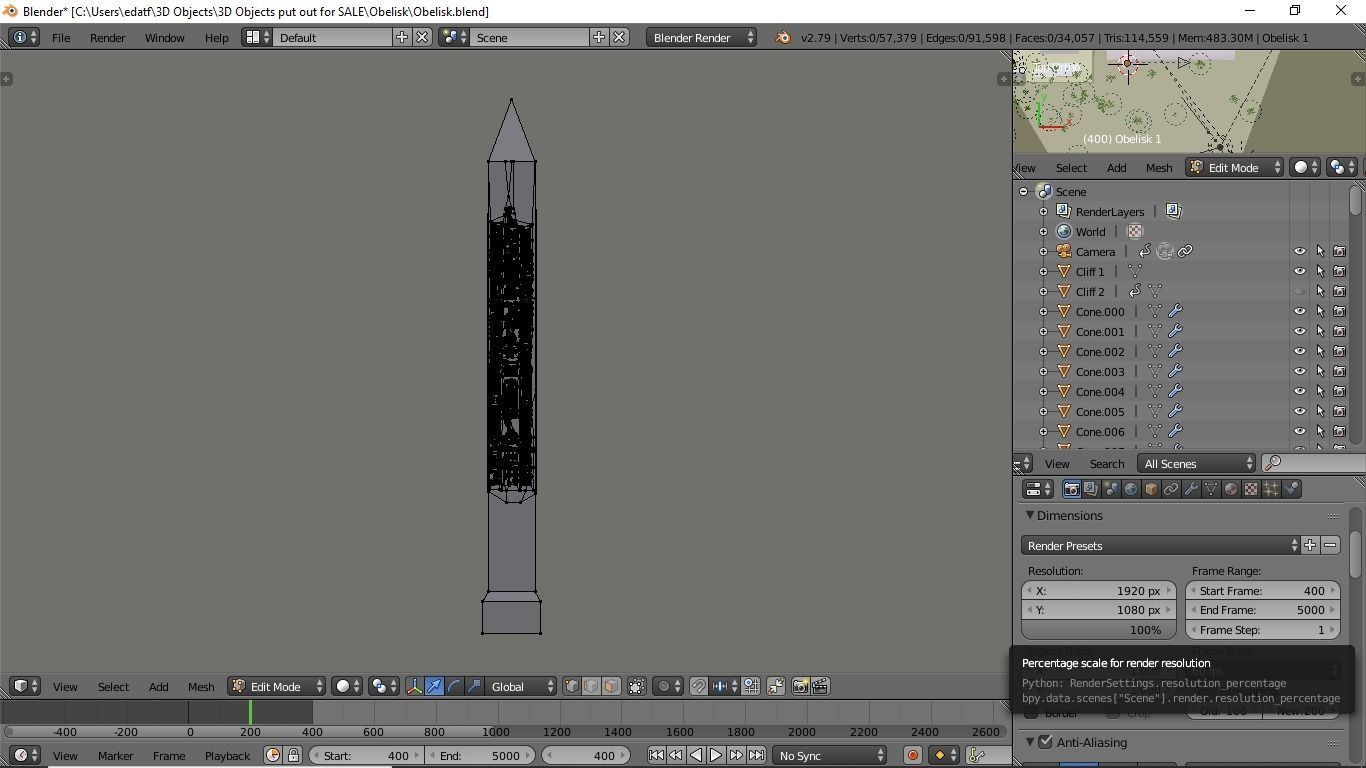Open the Texture checker properties tab
Screen dimensions: 1366x768
pyautogui.click(x=1251, y=489)
